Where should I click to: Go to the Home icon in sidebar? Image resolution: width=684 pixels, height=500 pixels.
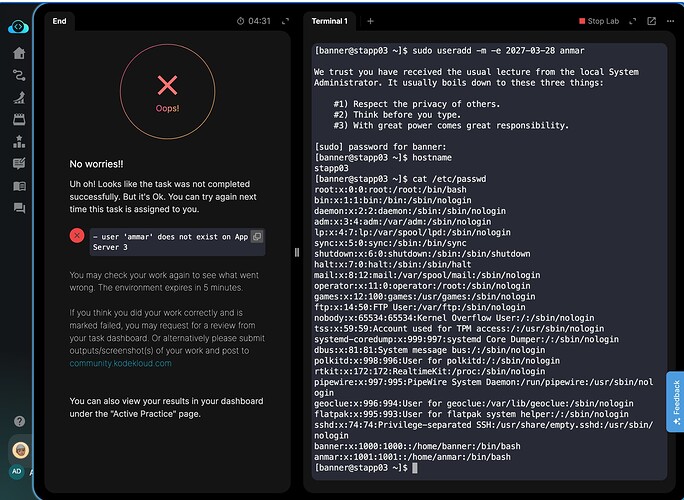click(x=19, y=53)
